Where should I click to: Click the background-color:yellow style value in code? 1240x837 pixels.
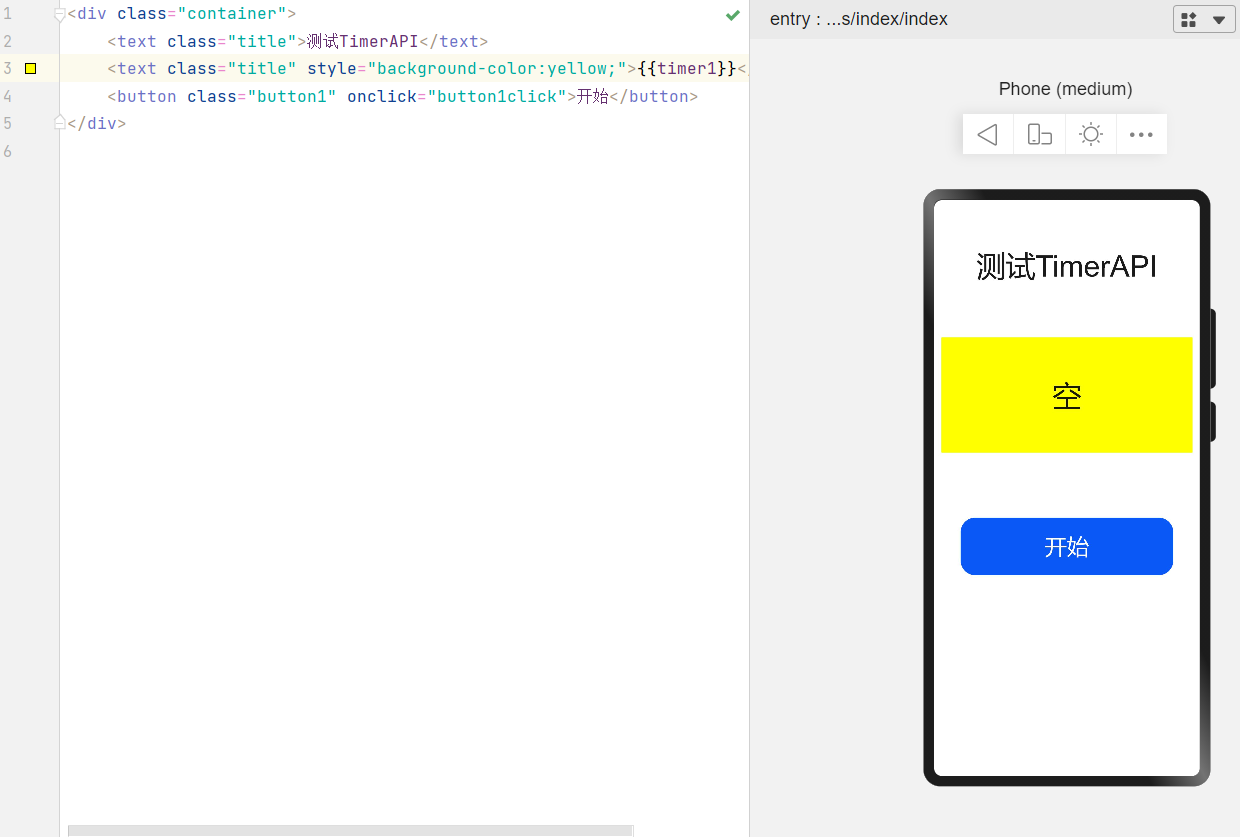point(498,69)
